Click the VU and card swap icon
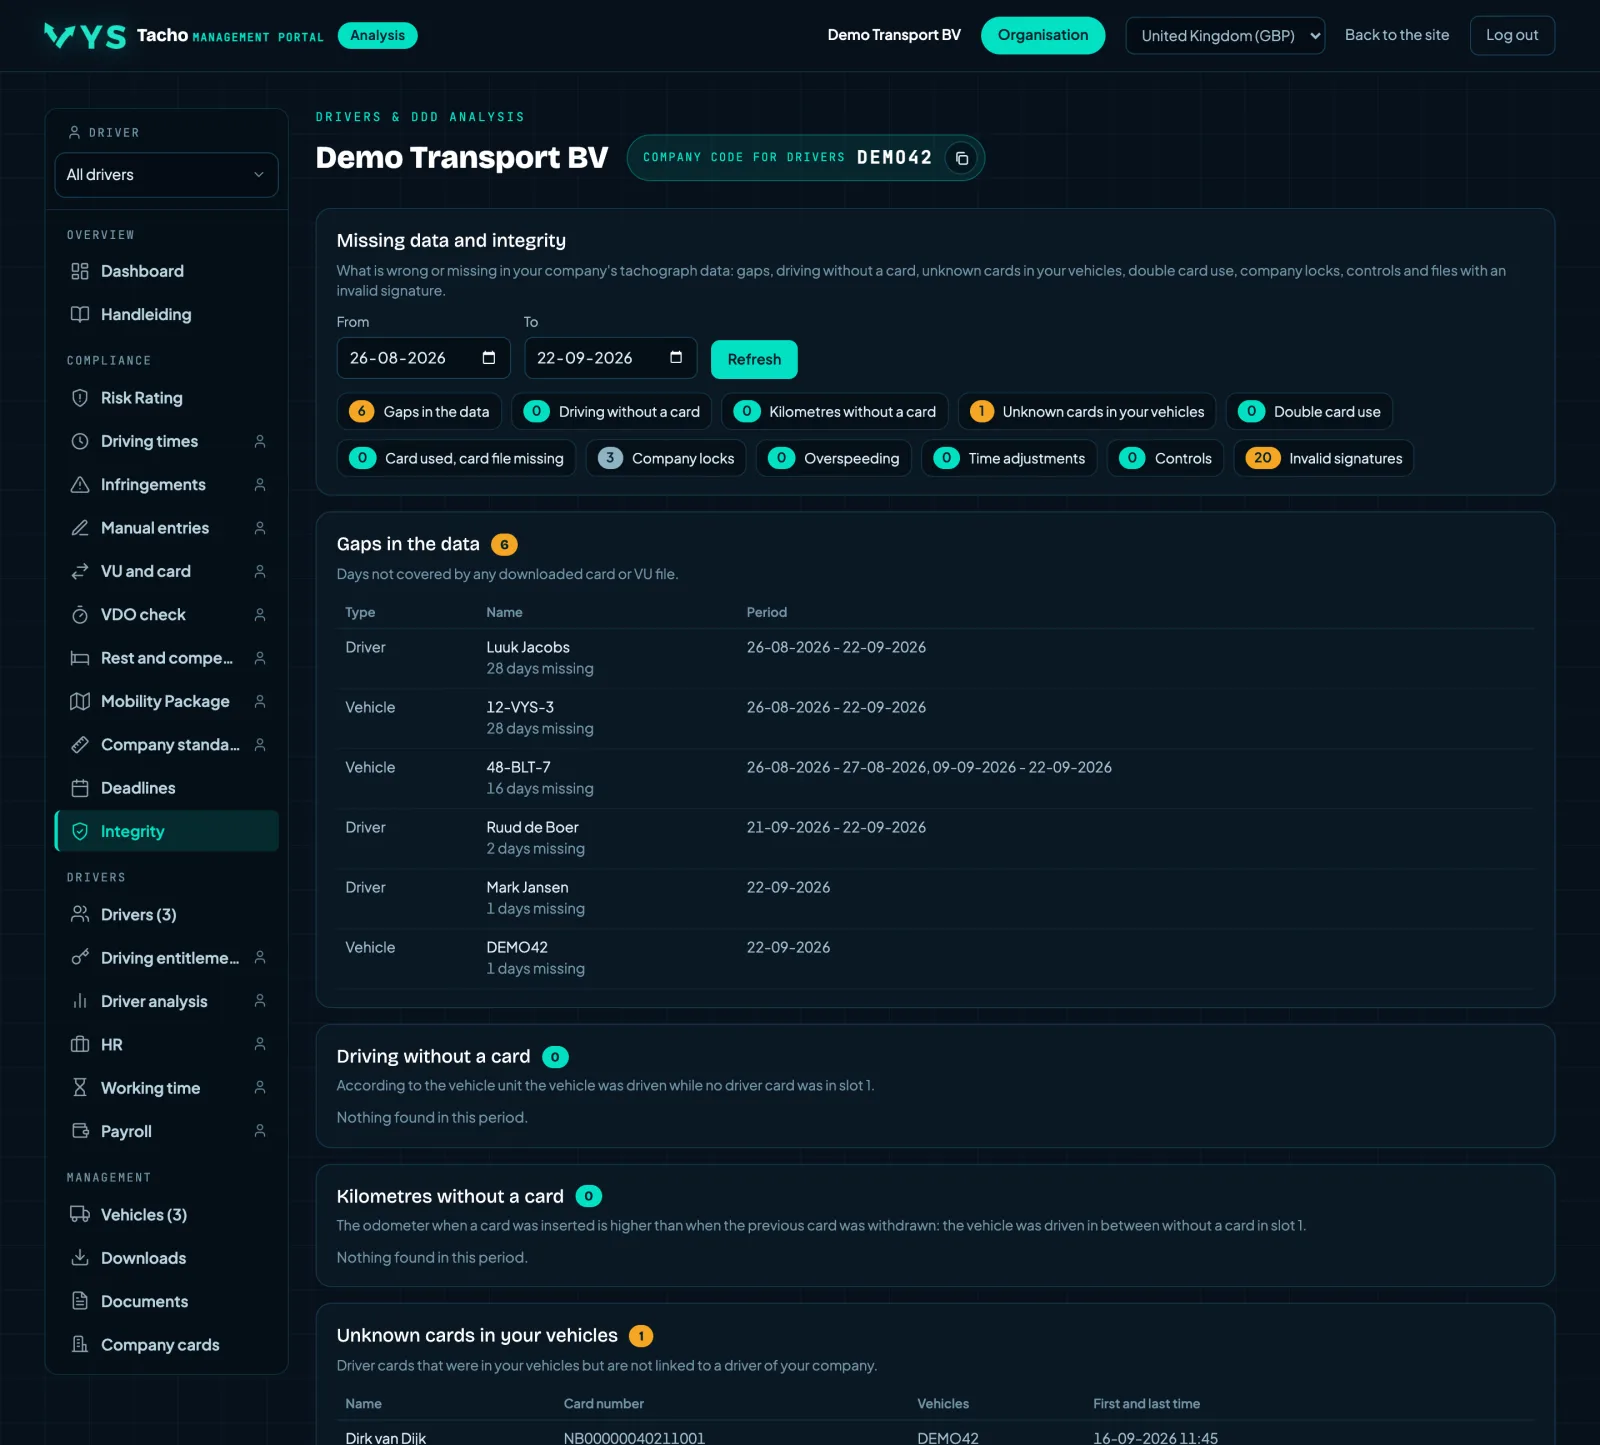This screenshot has width=1600, height=1445. (80, 571)
